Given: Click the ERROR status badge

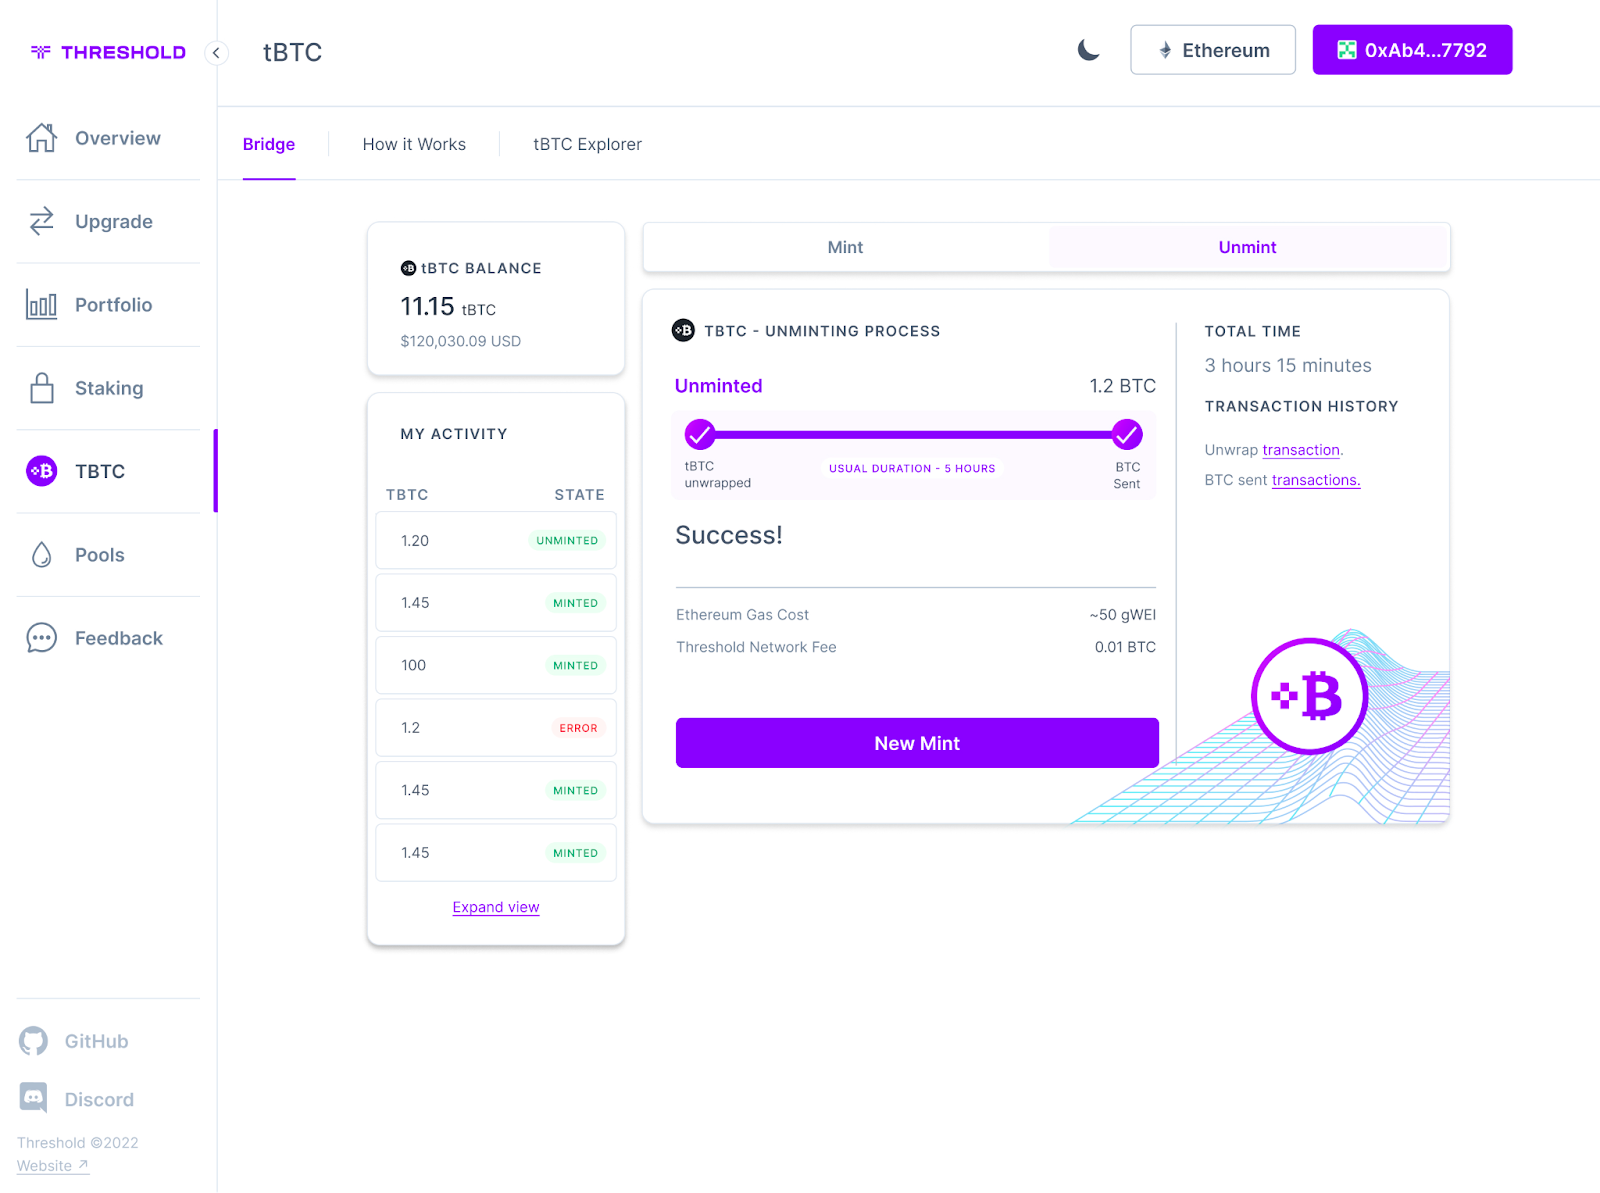Looking at the screenshot, I should (x=578, y=727).
